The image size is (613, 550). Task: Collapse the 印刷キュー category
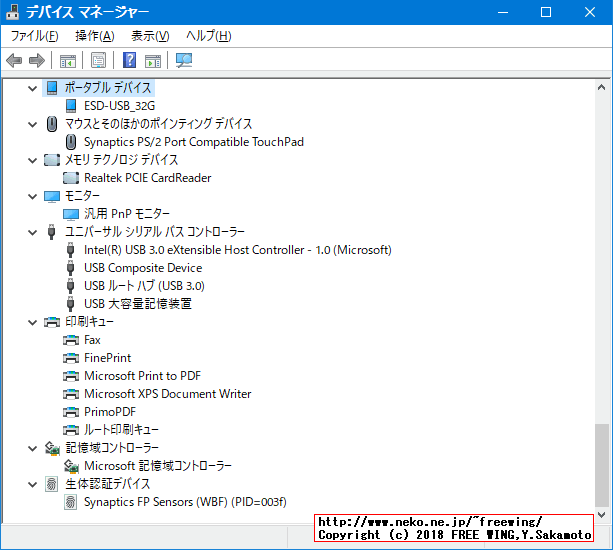33,322
